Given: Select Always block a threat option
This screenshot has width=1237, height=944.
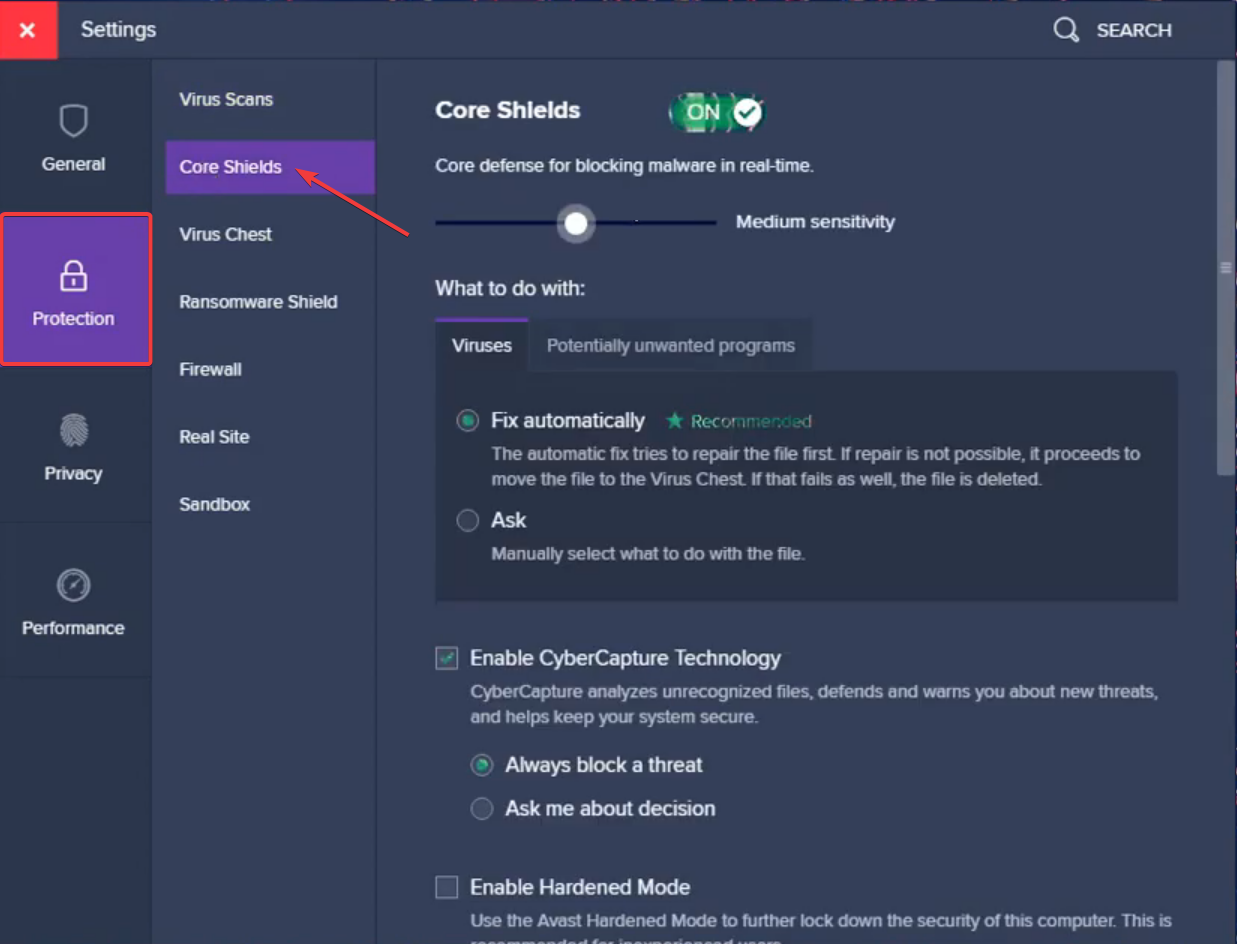Looking at the screenshot, I should point(482,765).
